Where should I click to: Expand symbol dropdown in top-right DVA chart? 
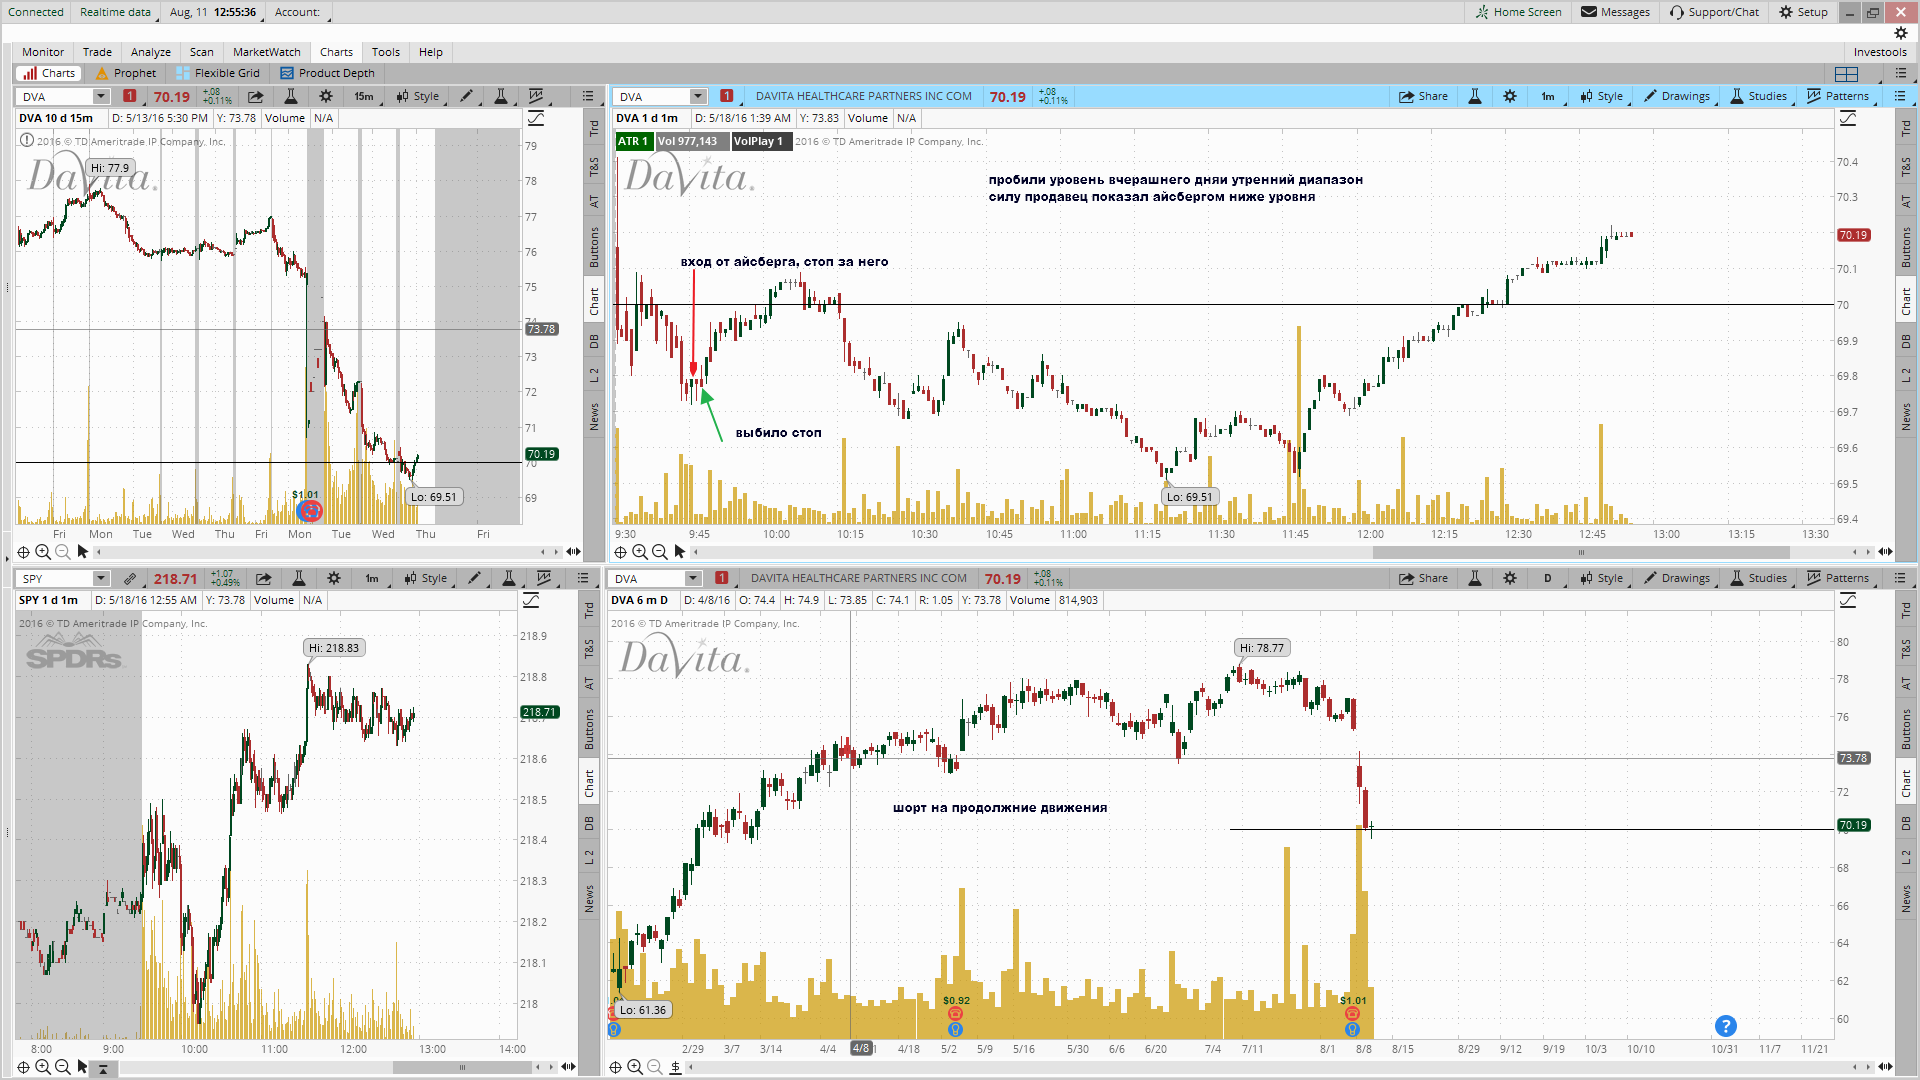[x=698, y=97]
